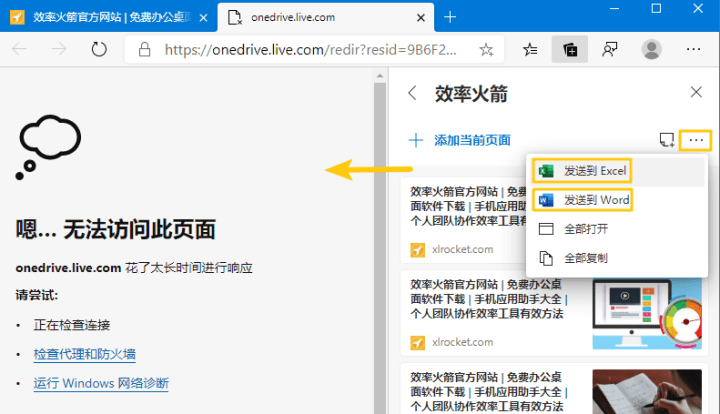The image size is (720, 414).
Task: Close the onedrive.live.com tab
Action: point(421,17)
